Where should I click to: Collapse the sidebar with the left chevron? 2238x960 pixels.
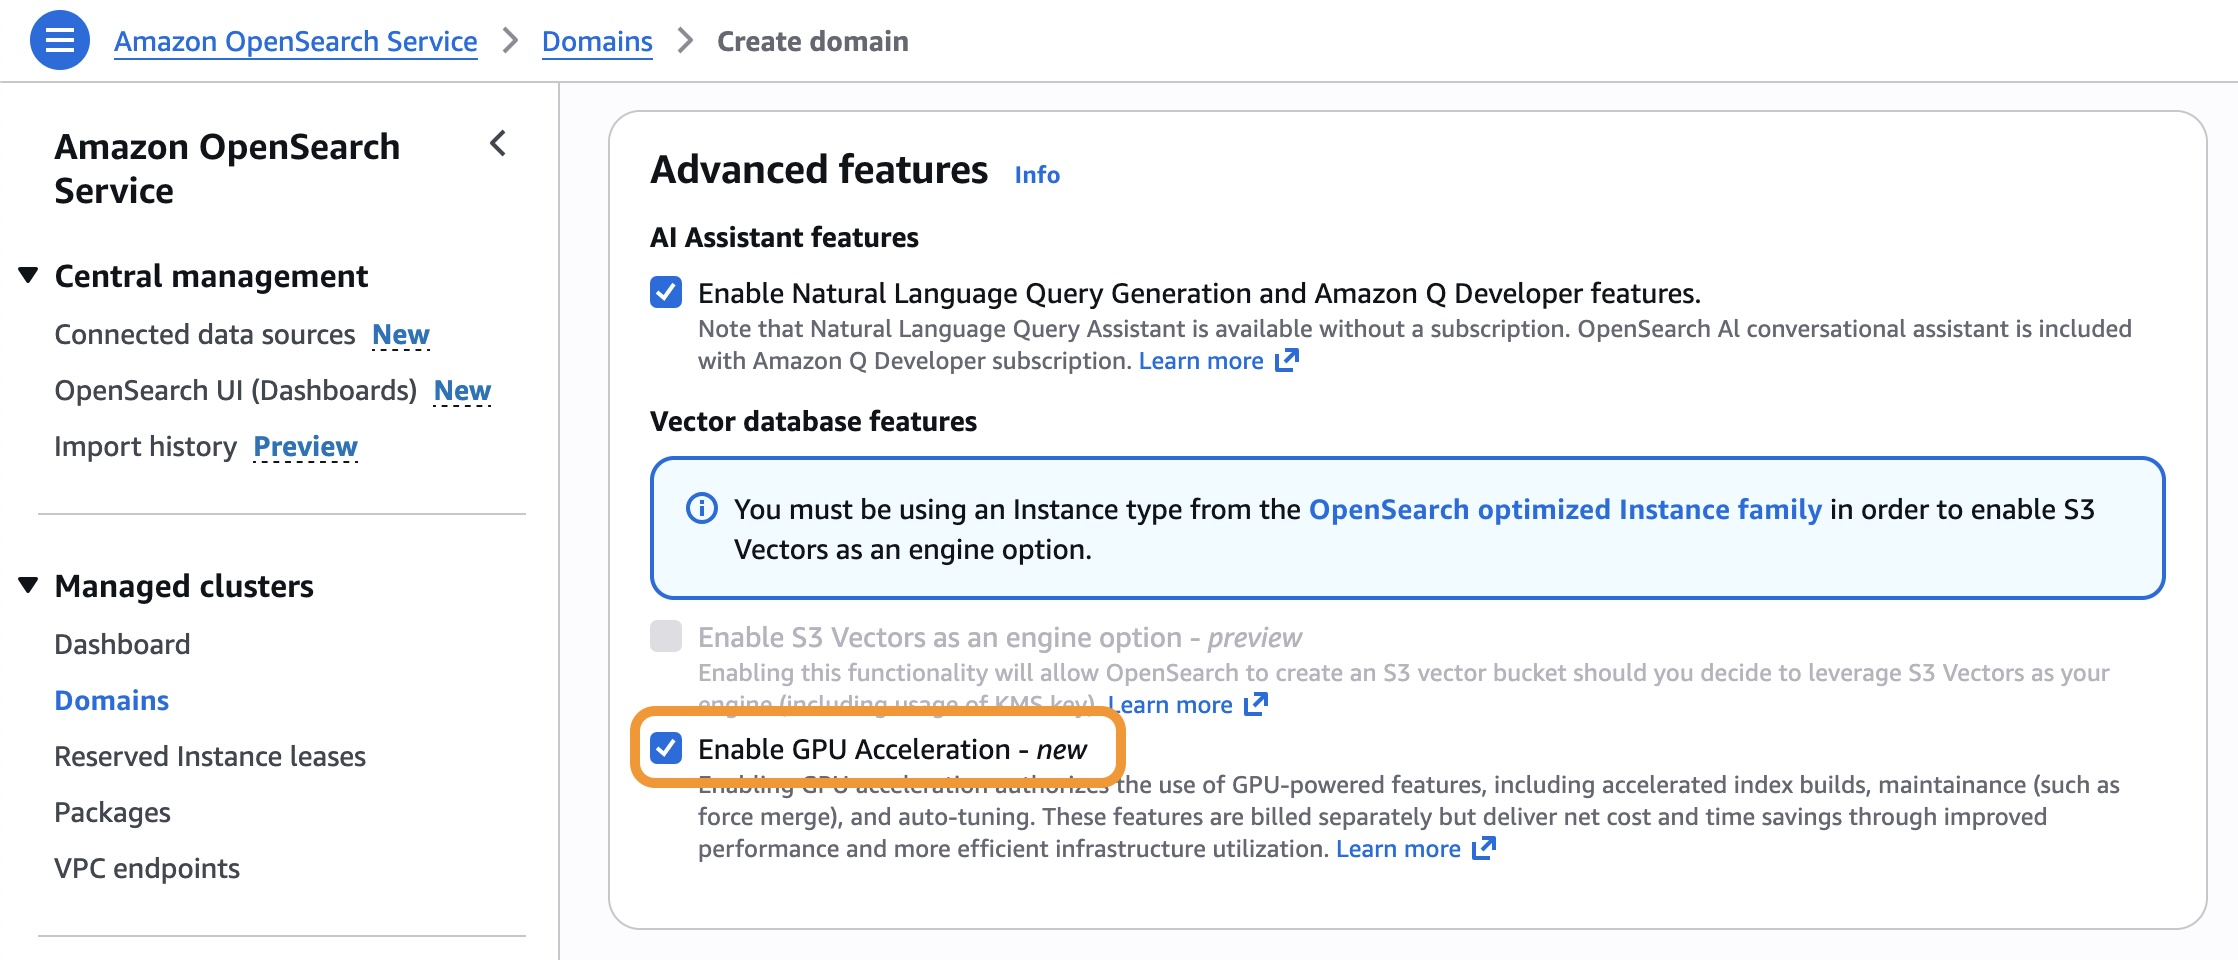(x=498, y=145)
